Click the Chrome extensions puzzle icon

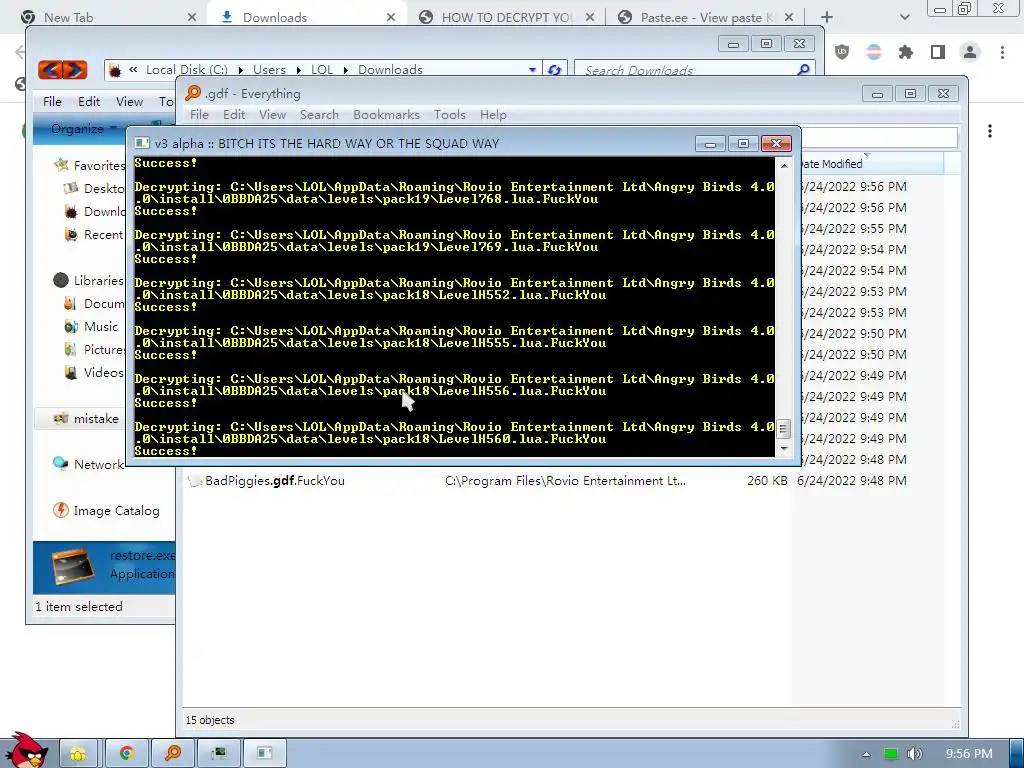[x=906, y=52]
